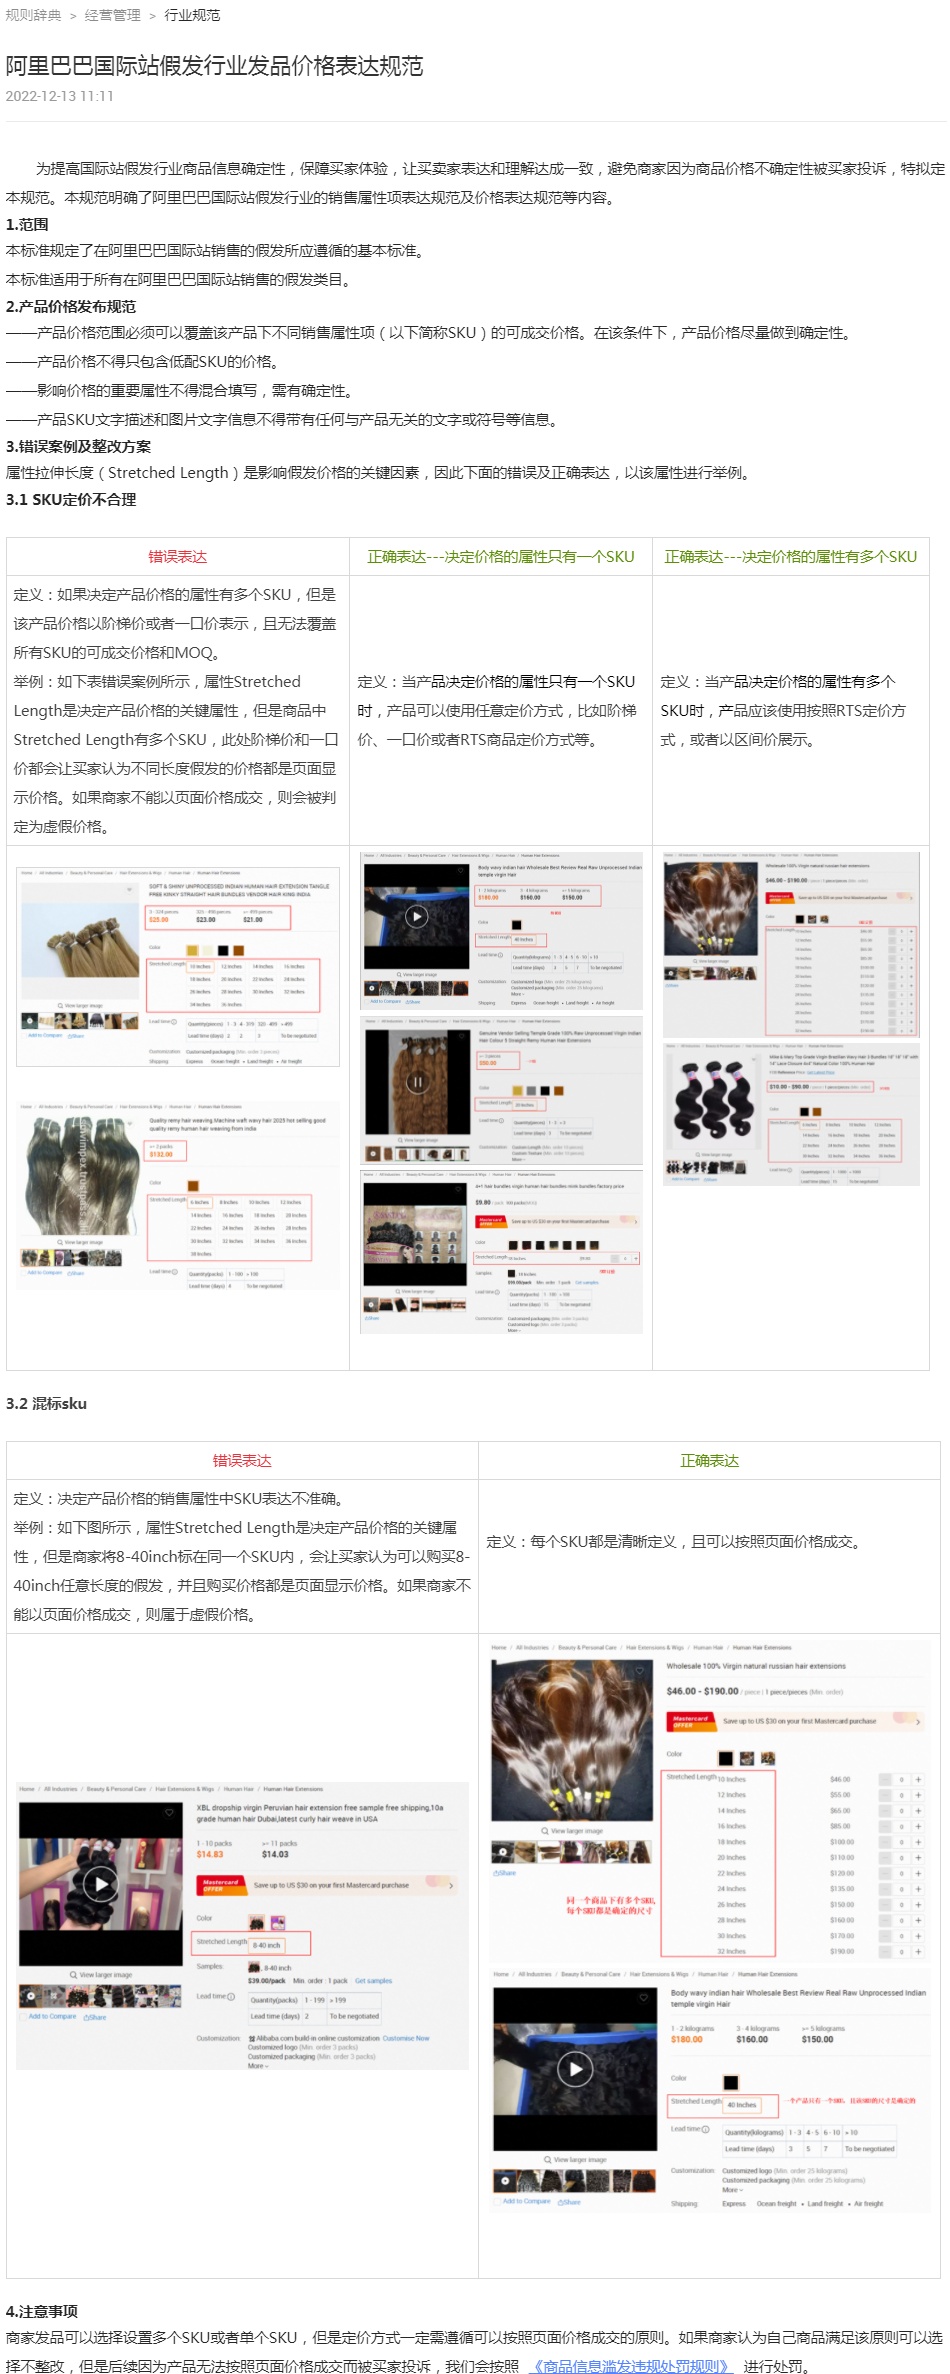This screenshot has height=2374, width=950.
Task: Click the heading 2.产品价格发布规范
Action: (71, 307)
